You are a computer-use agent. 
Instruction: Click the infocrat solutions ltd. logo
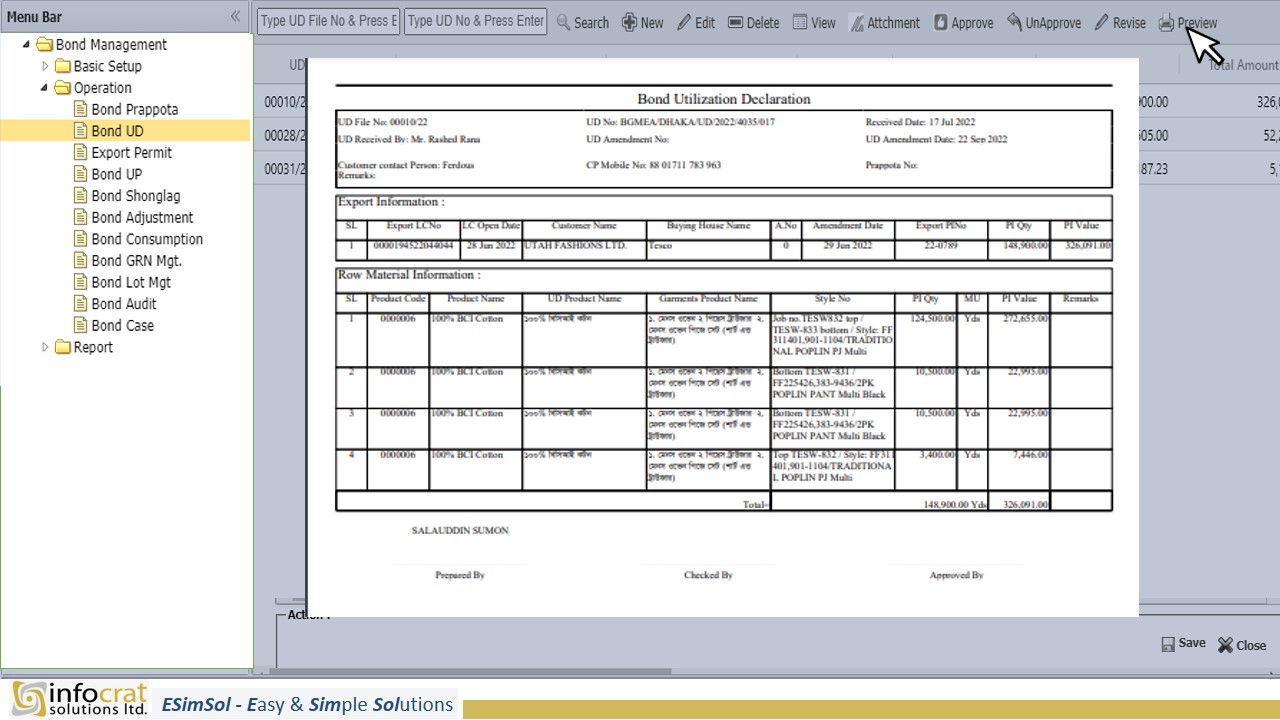coord(80,699)
